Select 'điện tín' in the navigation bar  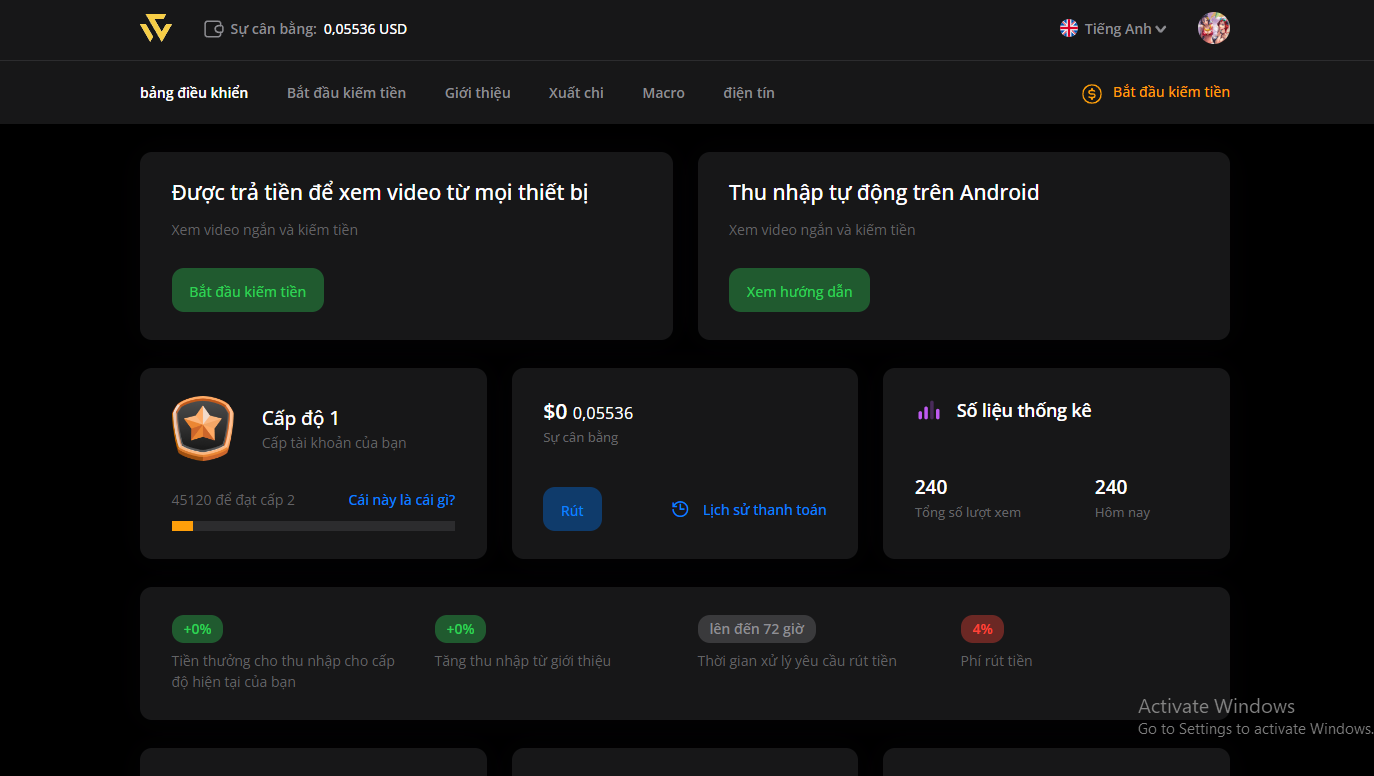point(748,92)
